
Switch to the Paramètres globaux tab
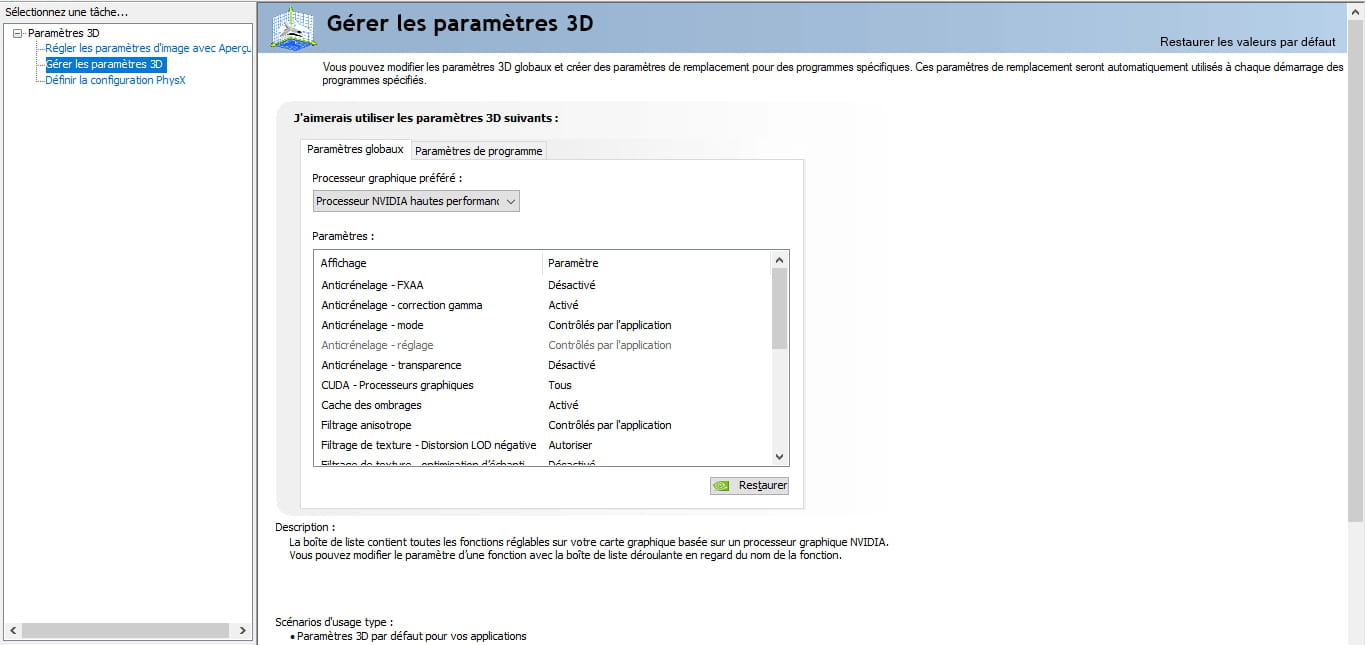[x=355, y=149]
